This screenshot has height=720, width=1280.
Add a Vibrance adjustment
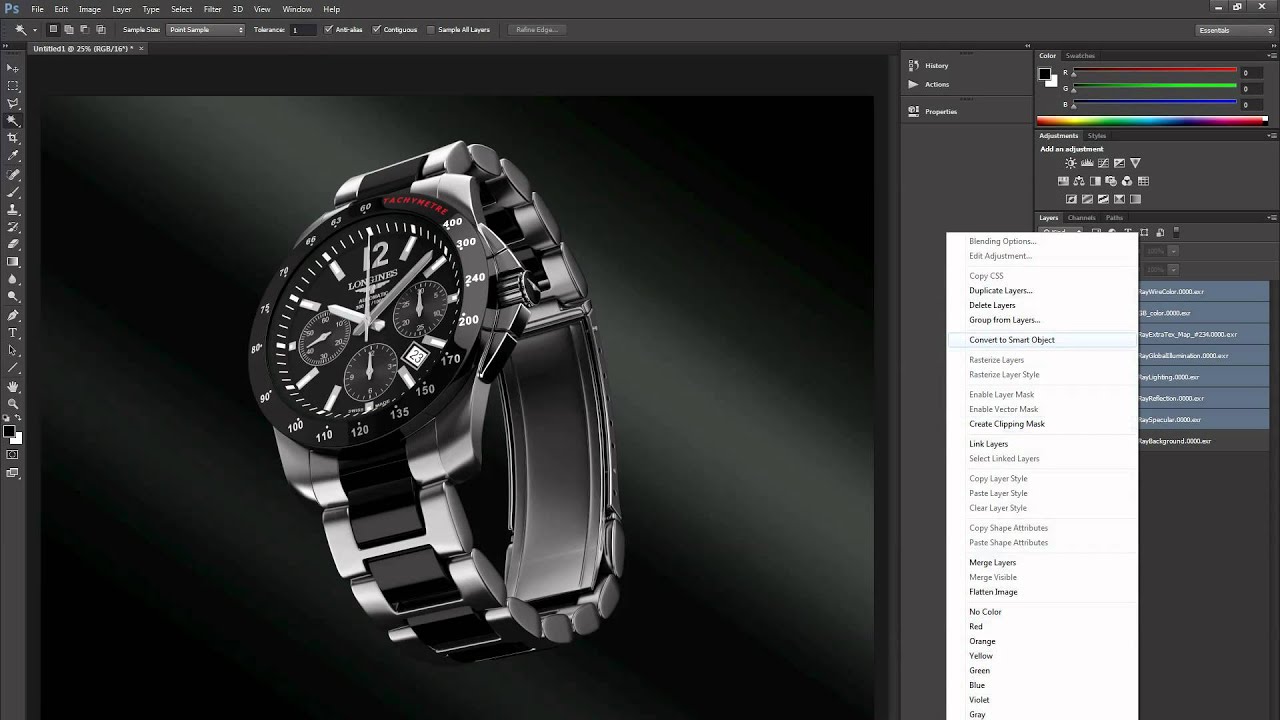point(1135,163)
